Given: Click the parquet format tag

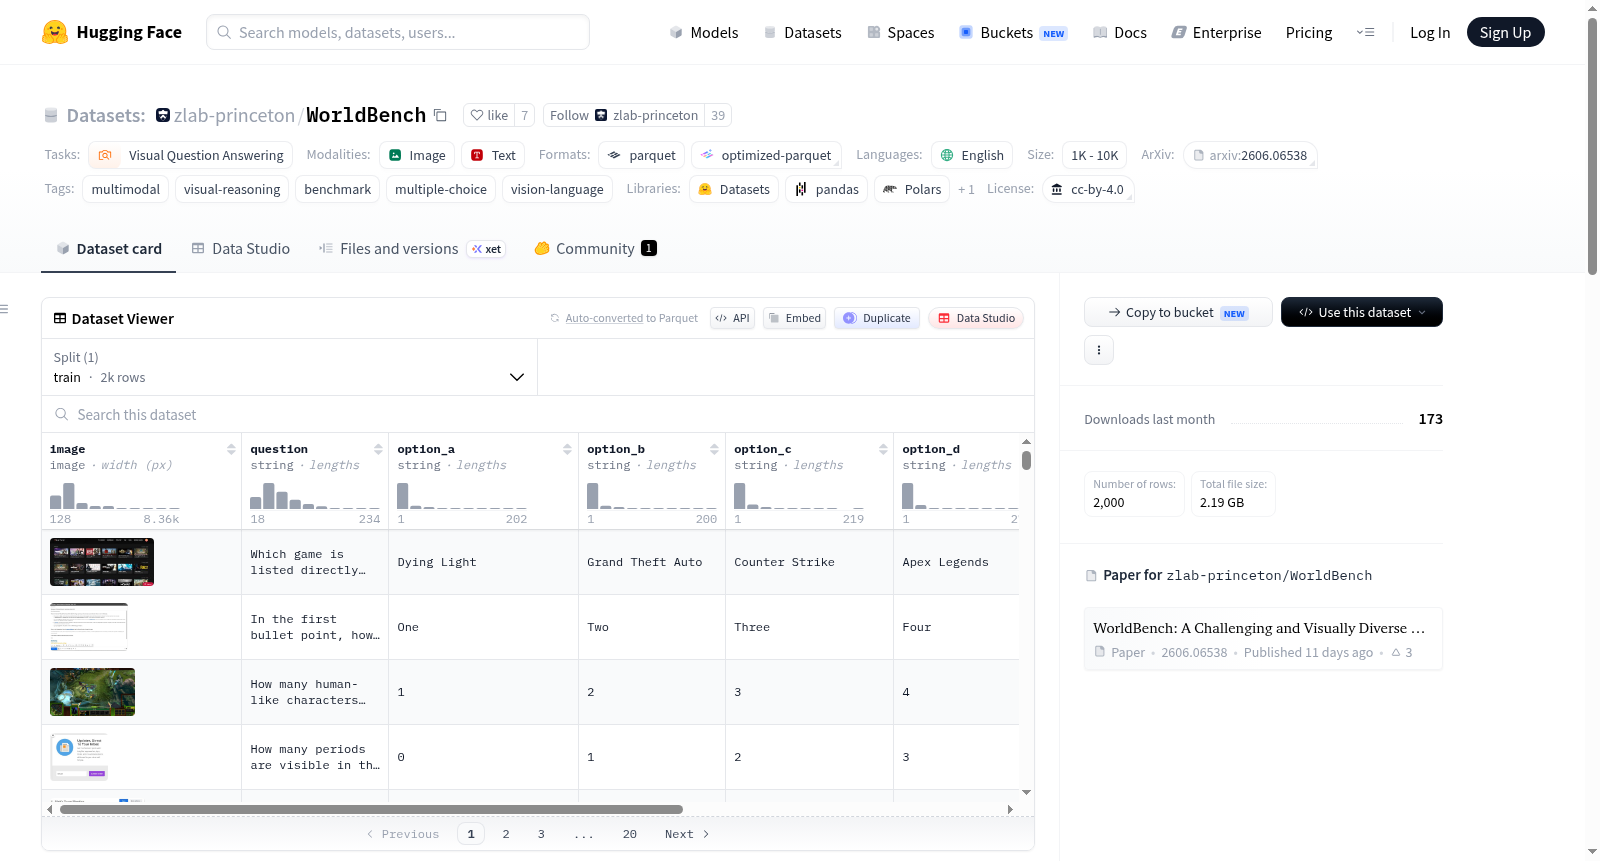Looking at the screenshot, I should click(x=641, y=155).
